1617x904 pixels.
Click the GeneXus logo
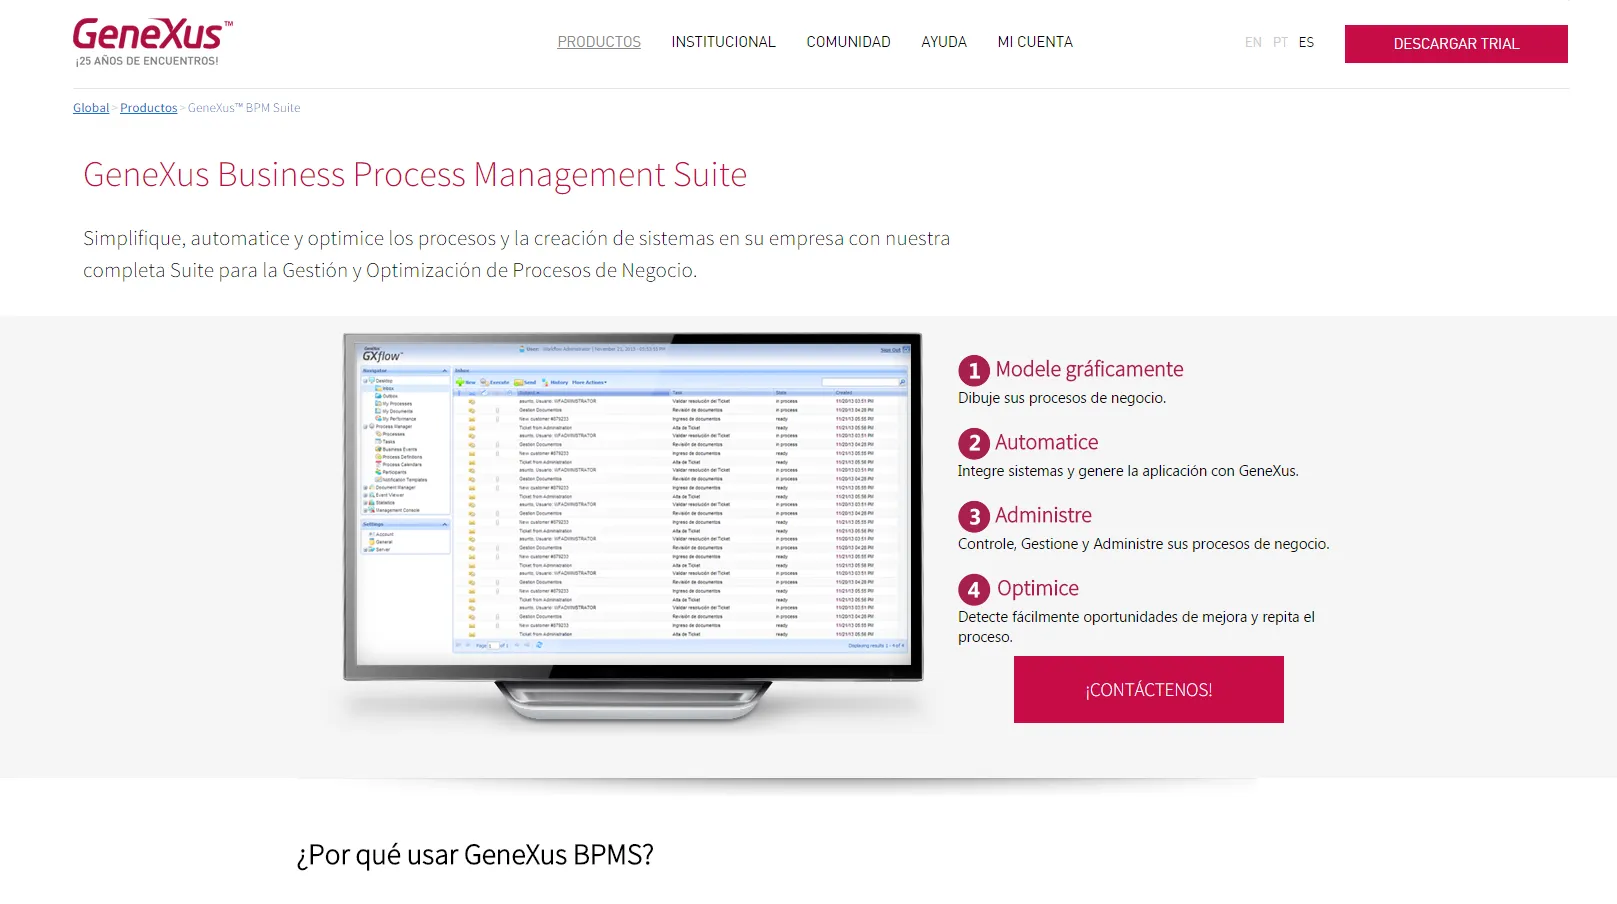(x=152, y=41)
